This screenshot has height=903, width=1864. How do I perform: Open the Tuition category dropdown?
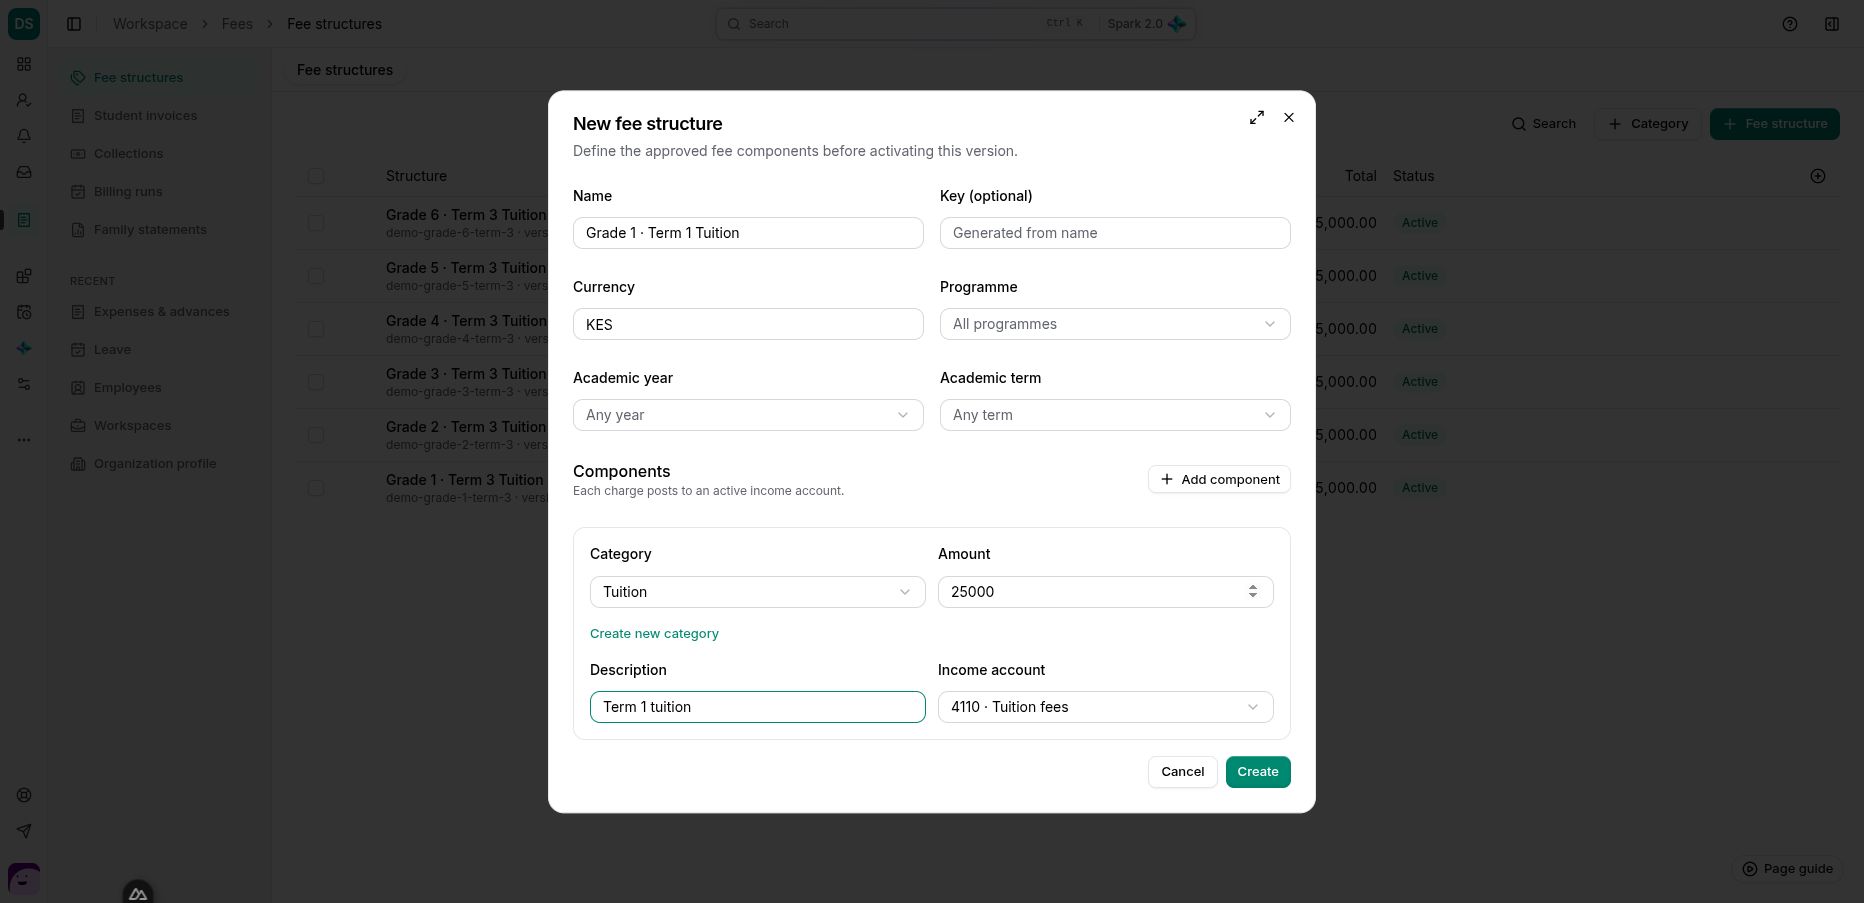pos(757,592)
